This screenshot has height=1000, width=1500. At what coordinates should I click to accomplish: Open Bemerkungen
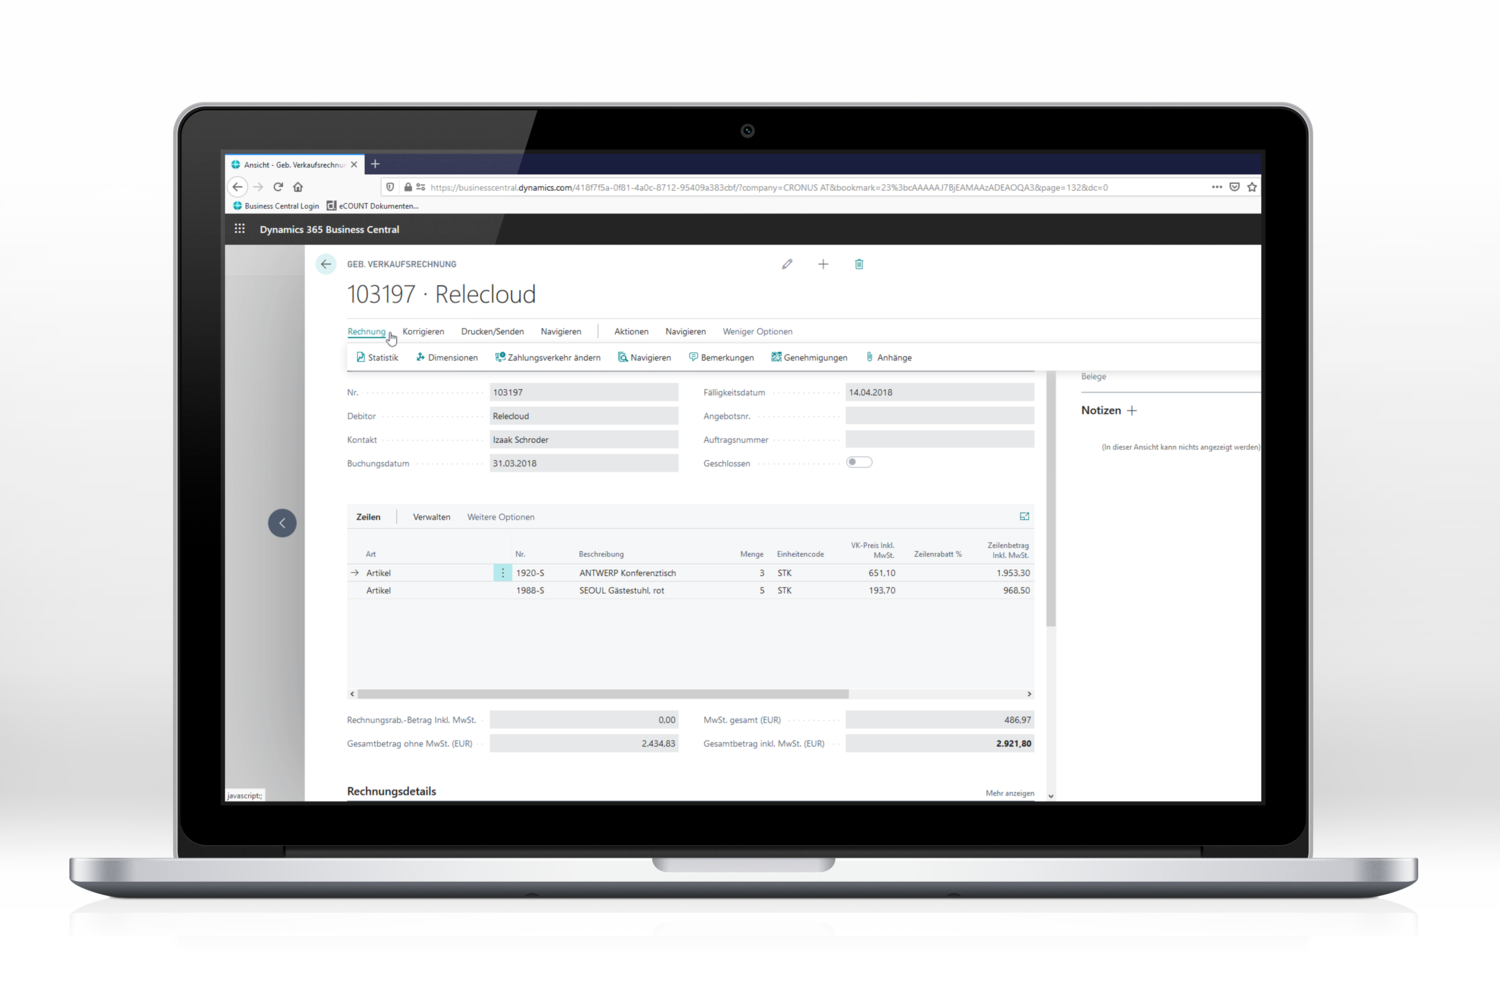[x=721, y=357]
